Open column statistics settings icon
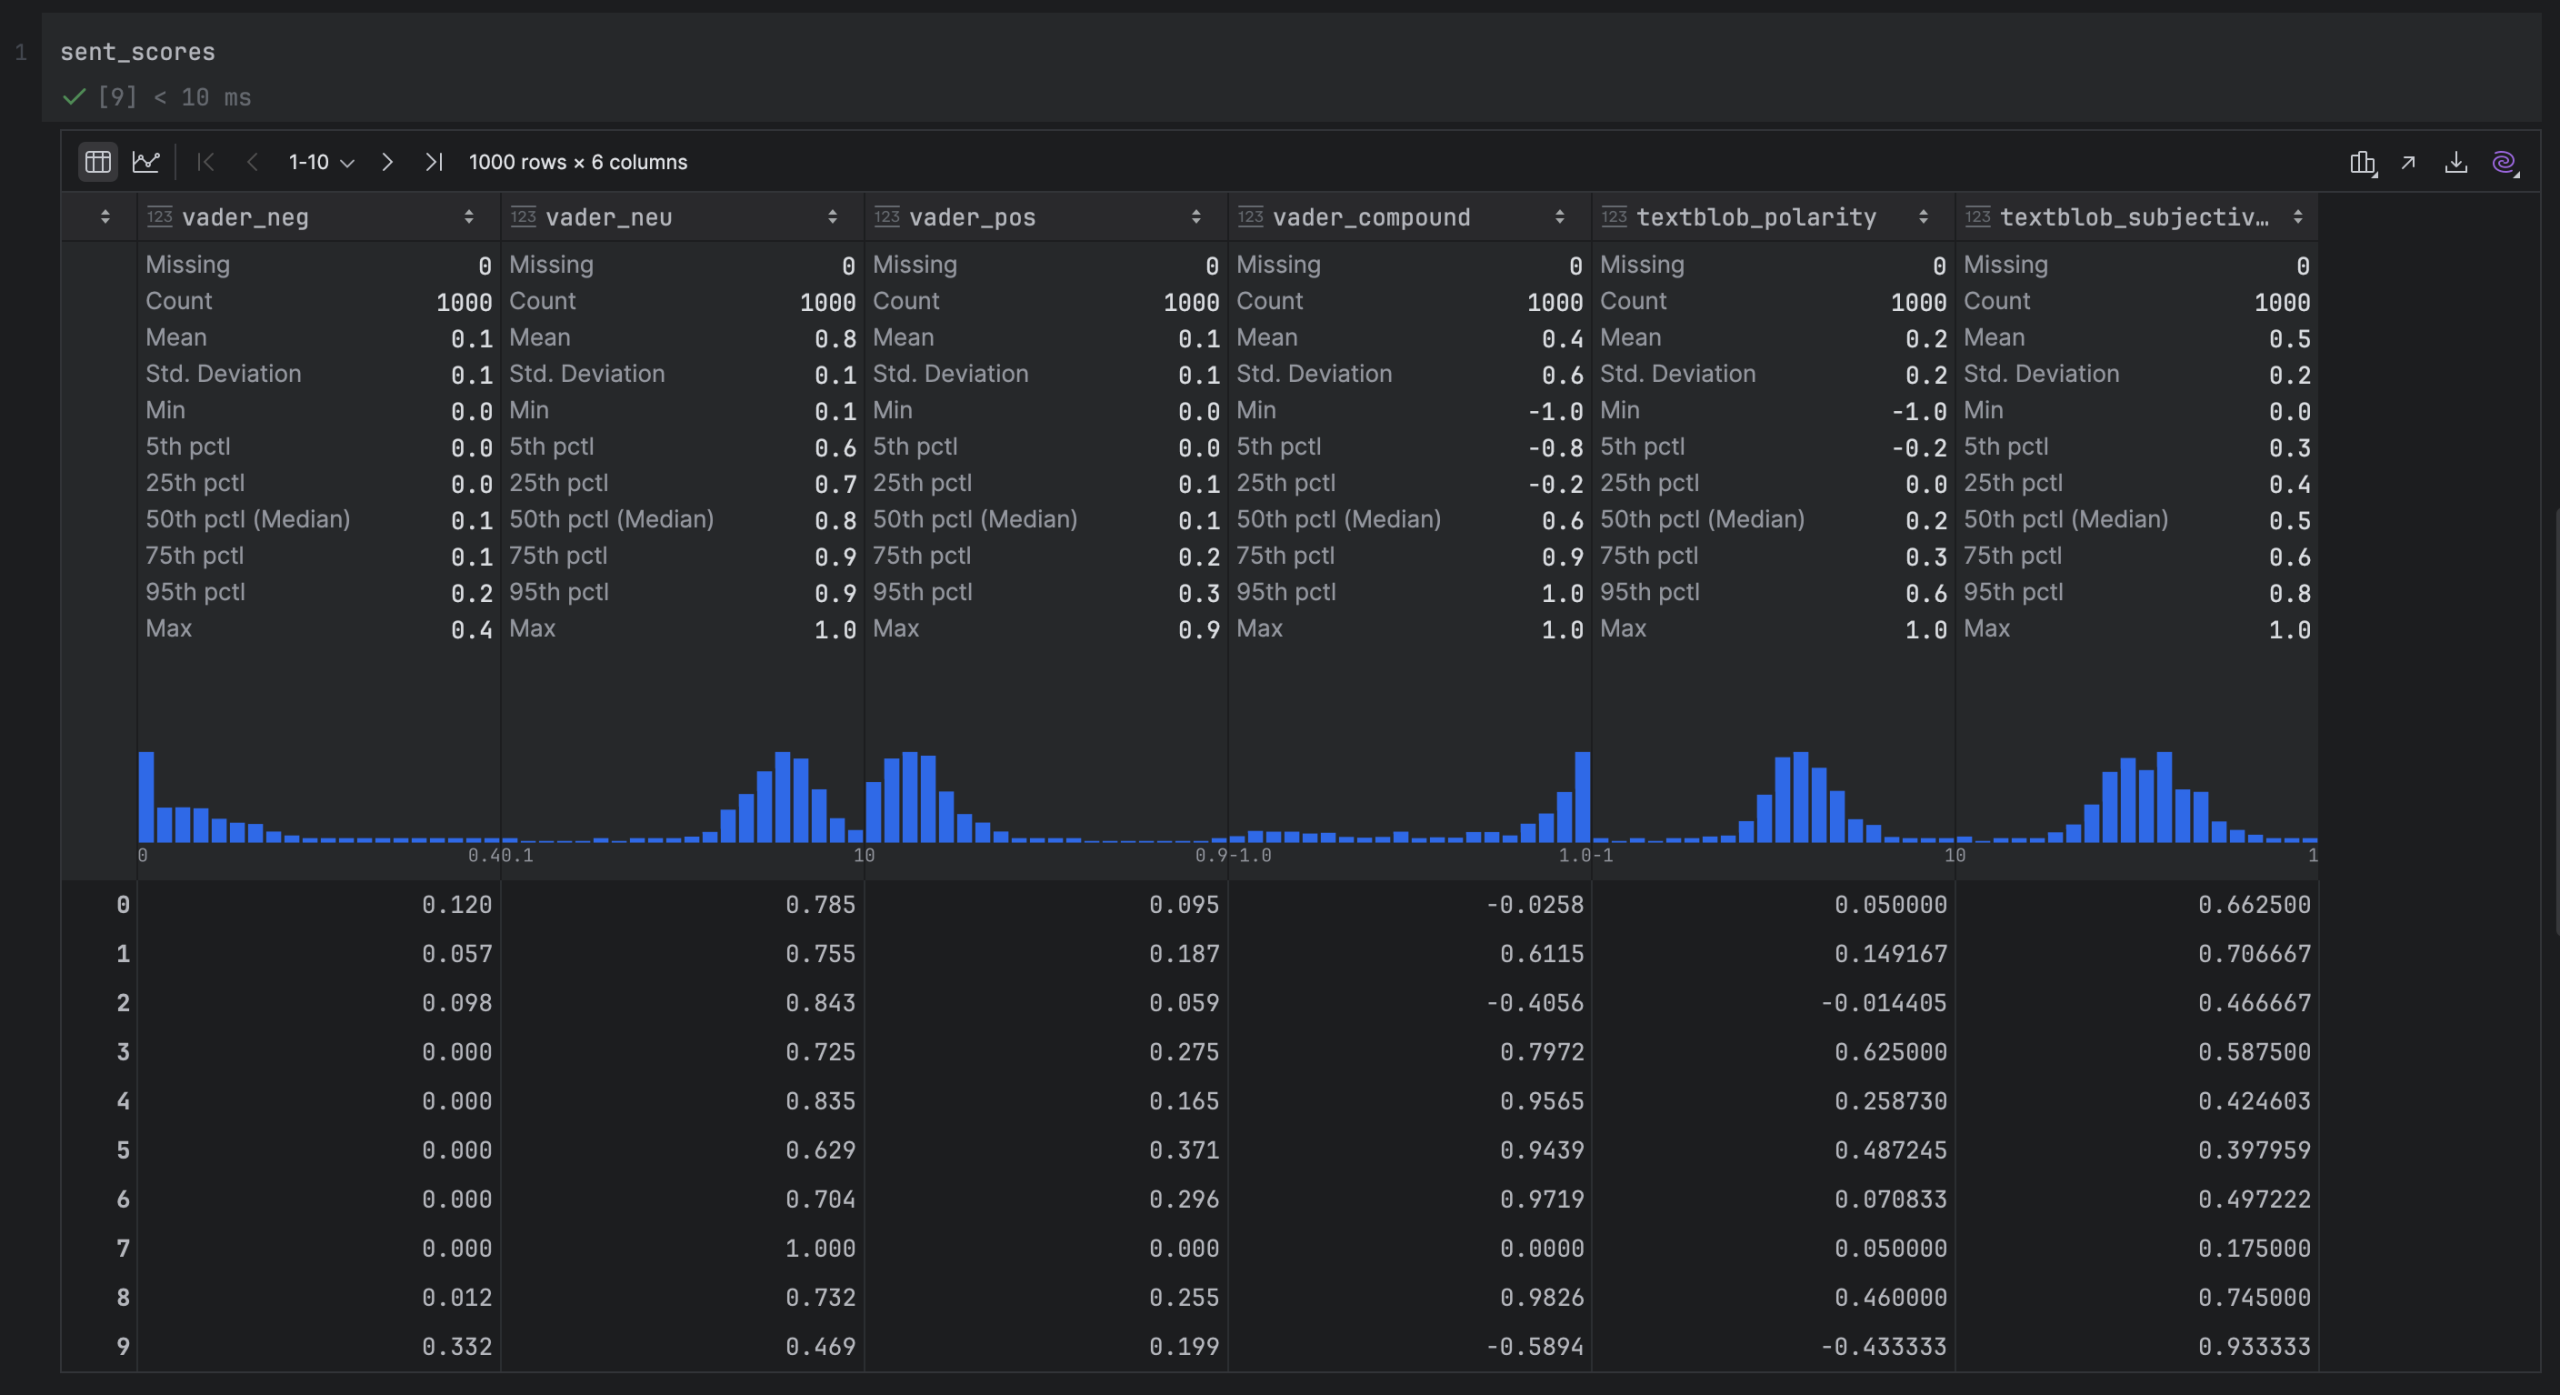 pos(2362,163)
